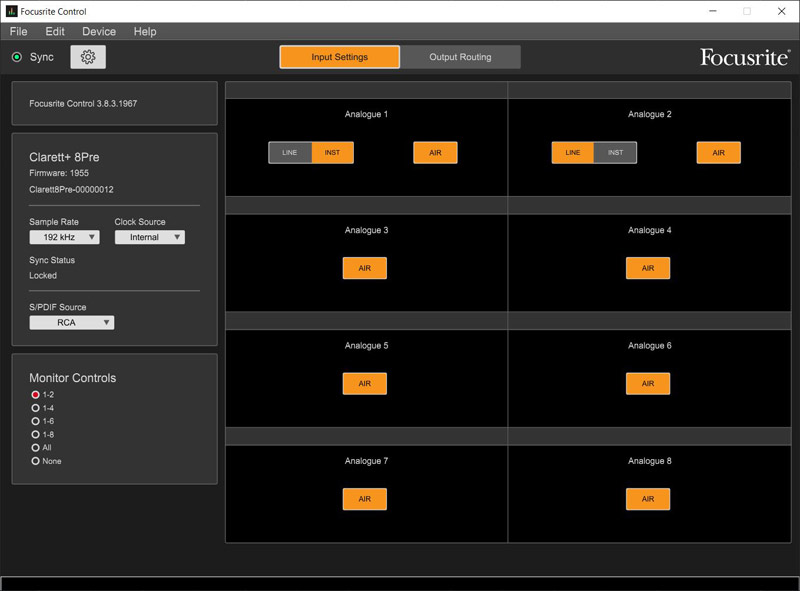Choose the All monitor control option

[x=36, y=448]
